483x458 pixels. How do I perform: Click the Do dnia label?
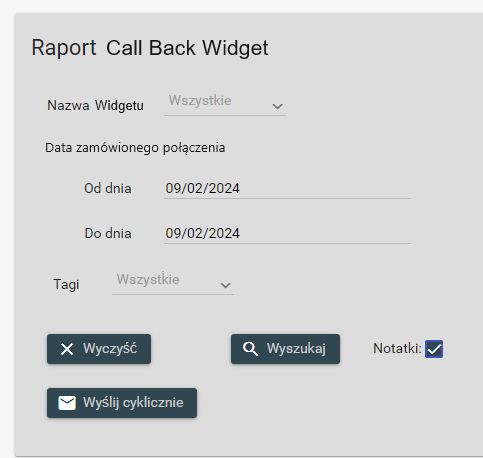pos(108,234)
